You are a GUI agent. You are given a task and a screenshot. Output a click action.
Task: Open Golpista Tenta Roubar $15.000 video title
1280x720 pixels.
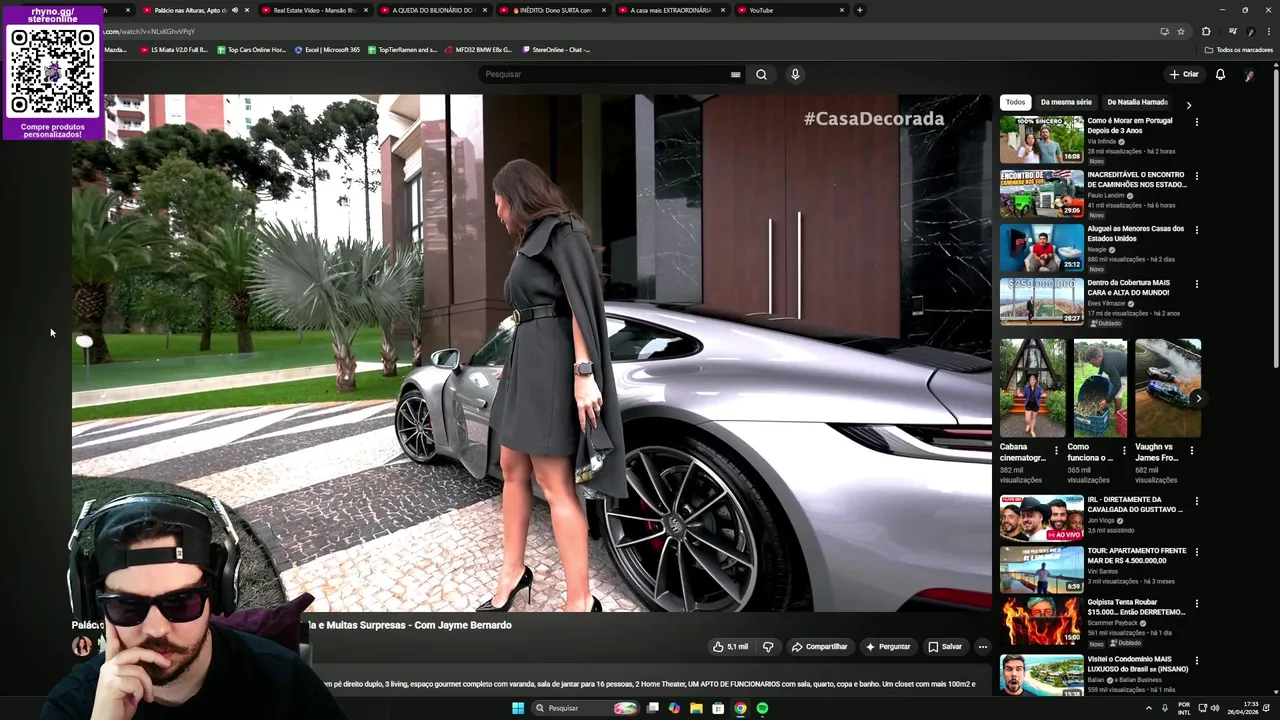tap(1136, 607)
